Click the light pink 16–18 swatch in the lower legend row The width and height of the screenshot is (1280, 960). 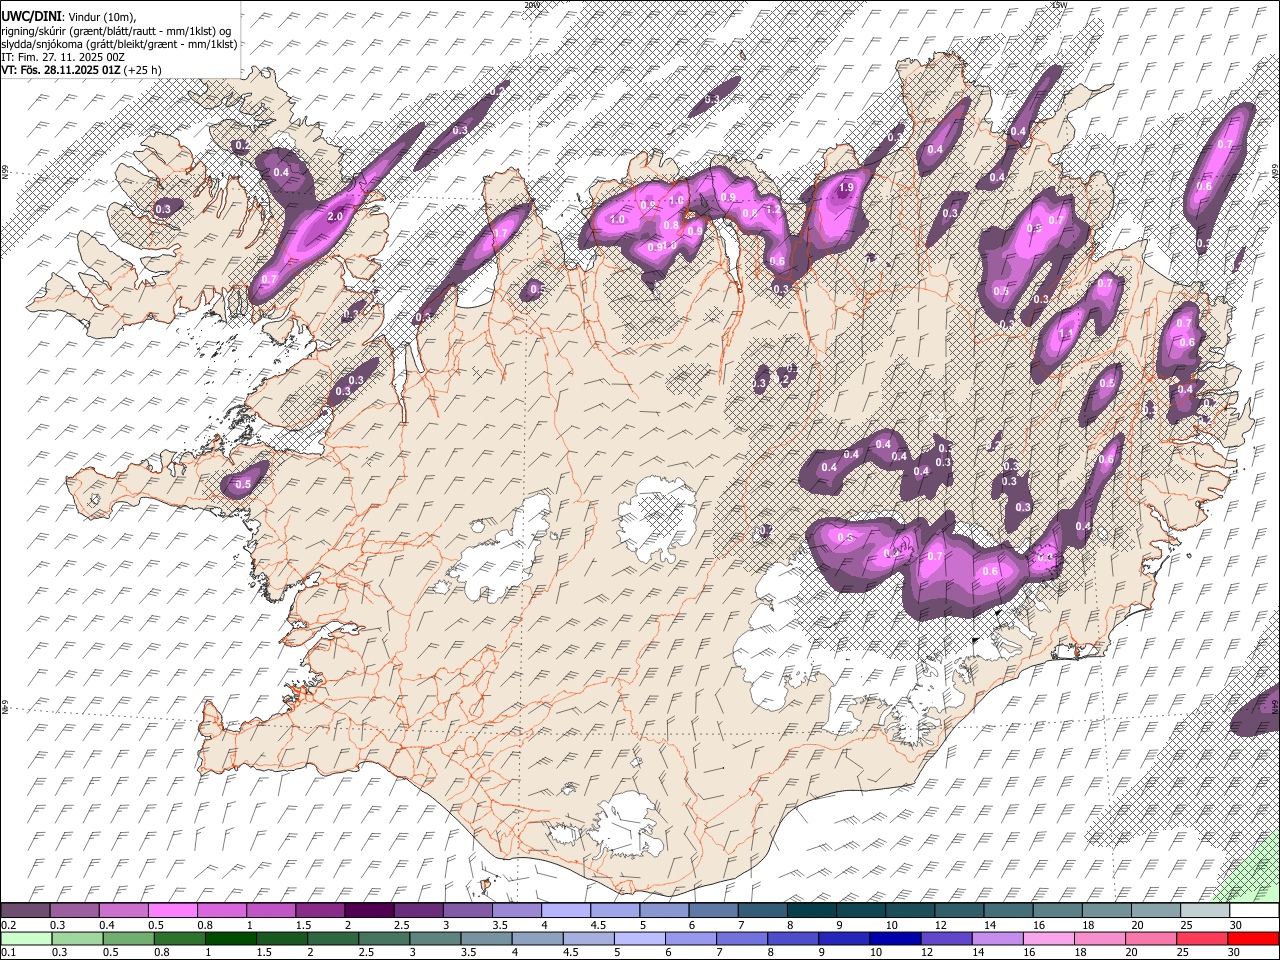click(x=1047, y=938)
